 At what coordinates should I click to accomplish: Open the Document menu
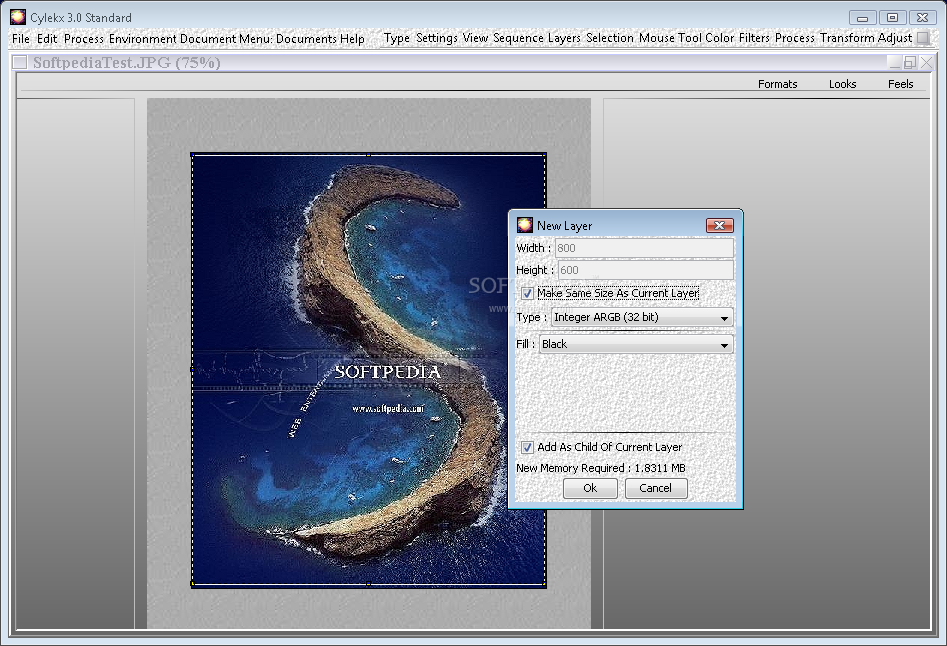208,39
